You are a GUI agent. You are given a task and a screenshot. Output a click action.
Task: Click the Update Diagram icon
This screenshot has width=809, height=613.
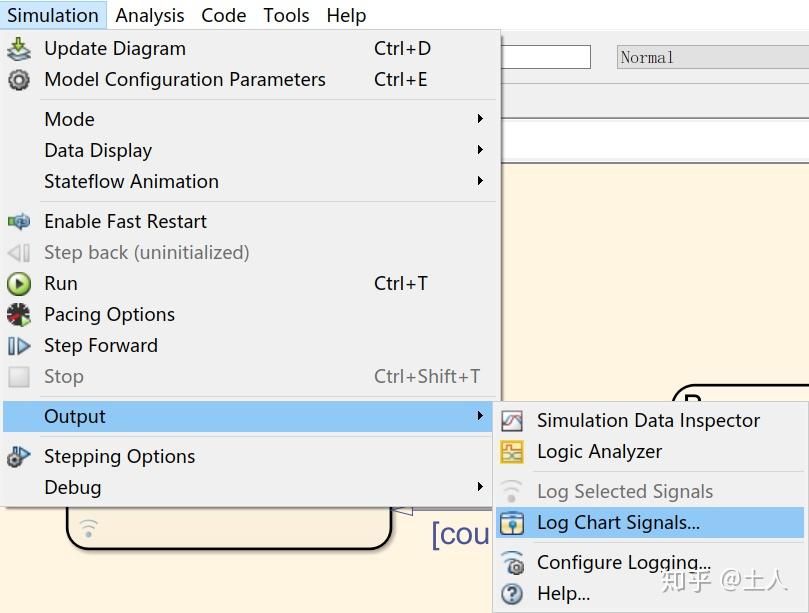tap(19, 49)
